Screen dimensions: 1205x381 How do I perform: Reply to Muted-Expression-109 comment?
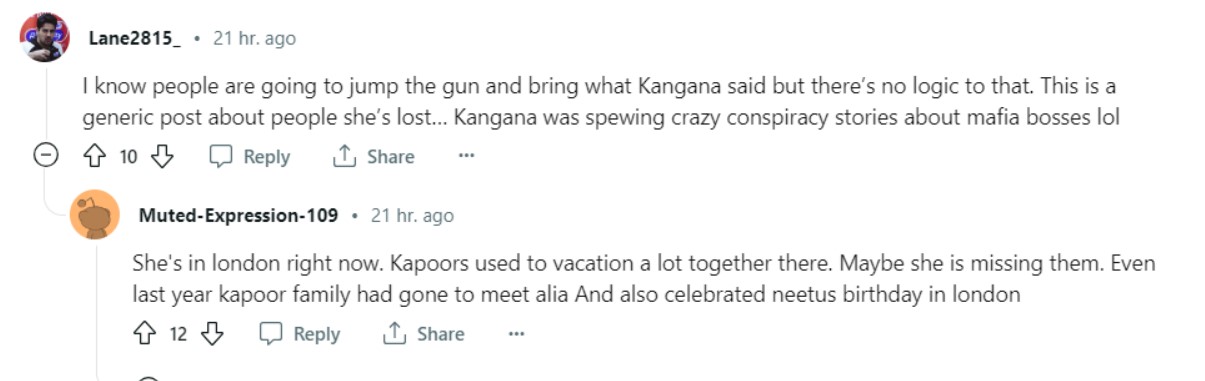(299, 333)
